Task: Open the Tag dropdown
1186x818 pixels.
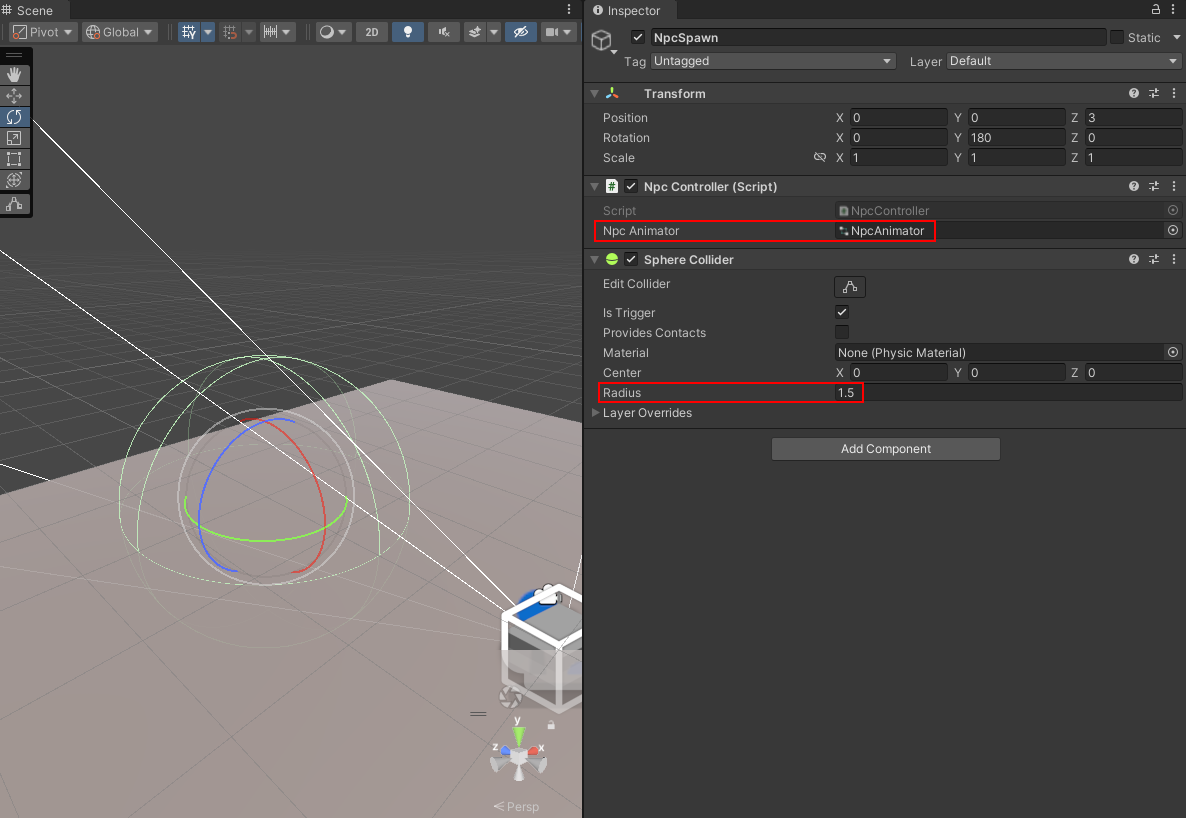Action: [773, 61]
